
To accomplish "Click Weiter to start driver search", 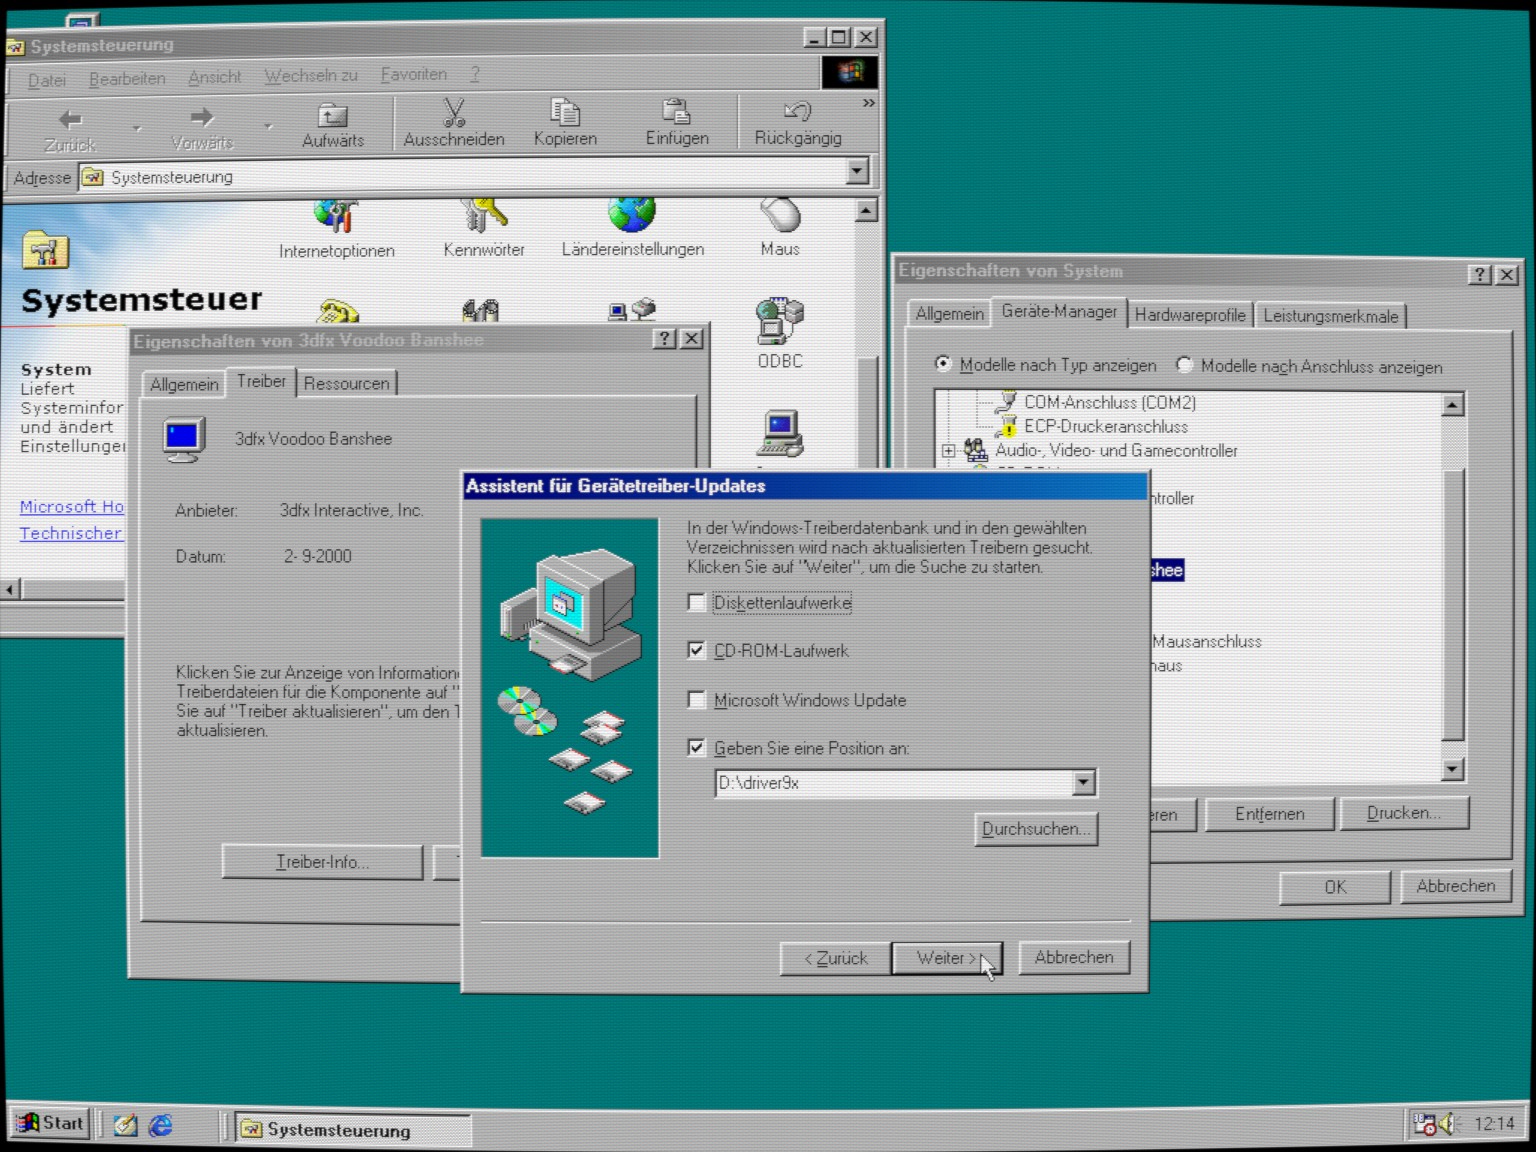I will point(945,958).
